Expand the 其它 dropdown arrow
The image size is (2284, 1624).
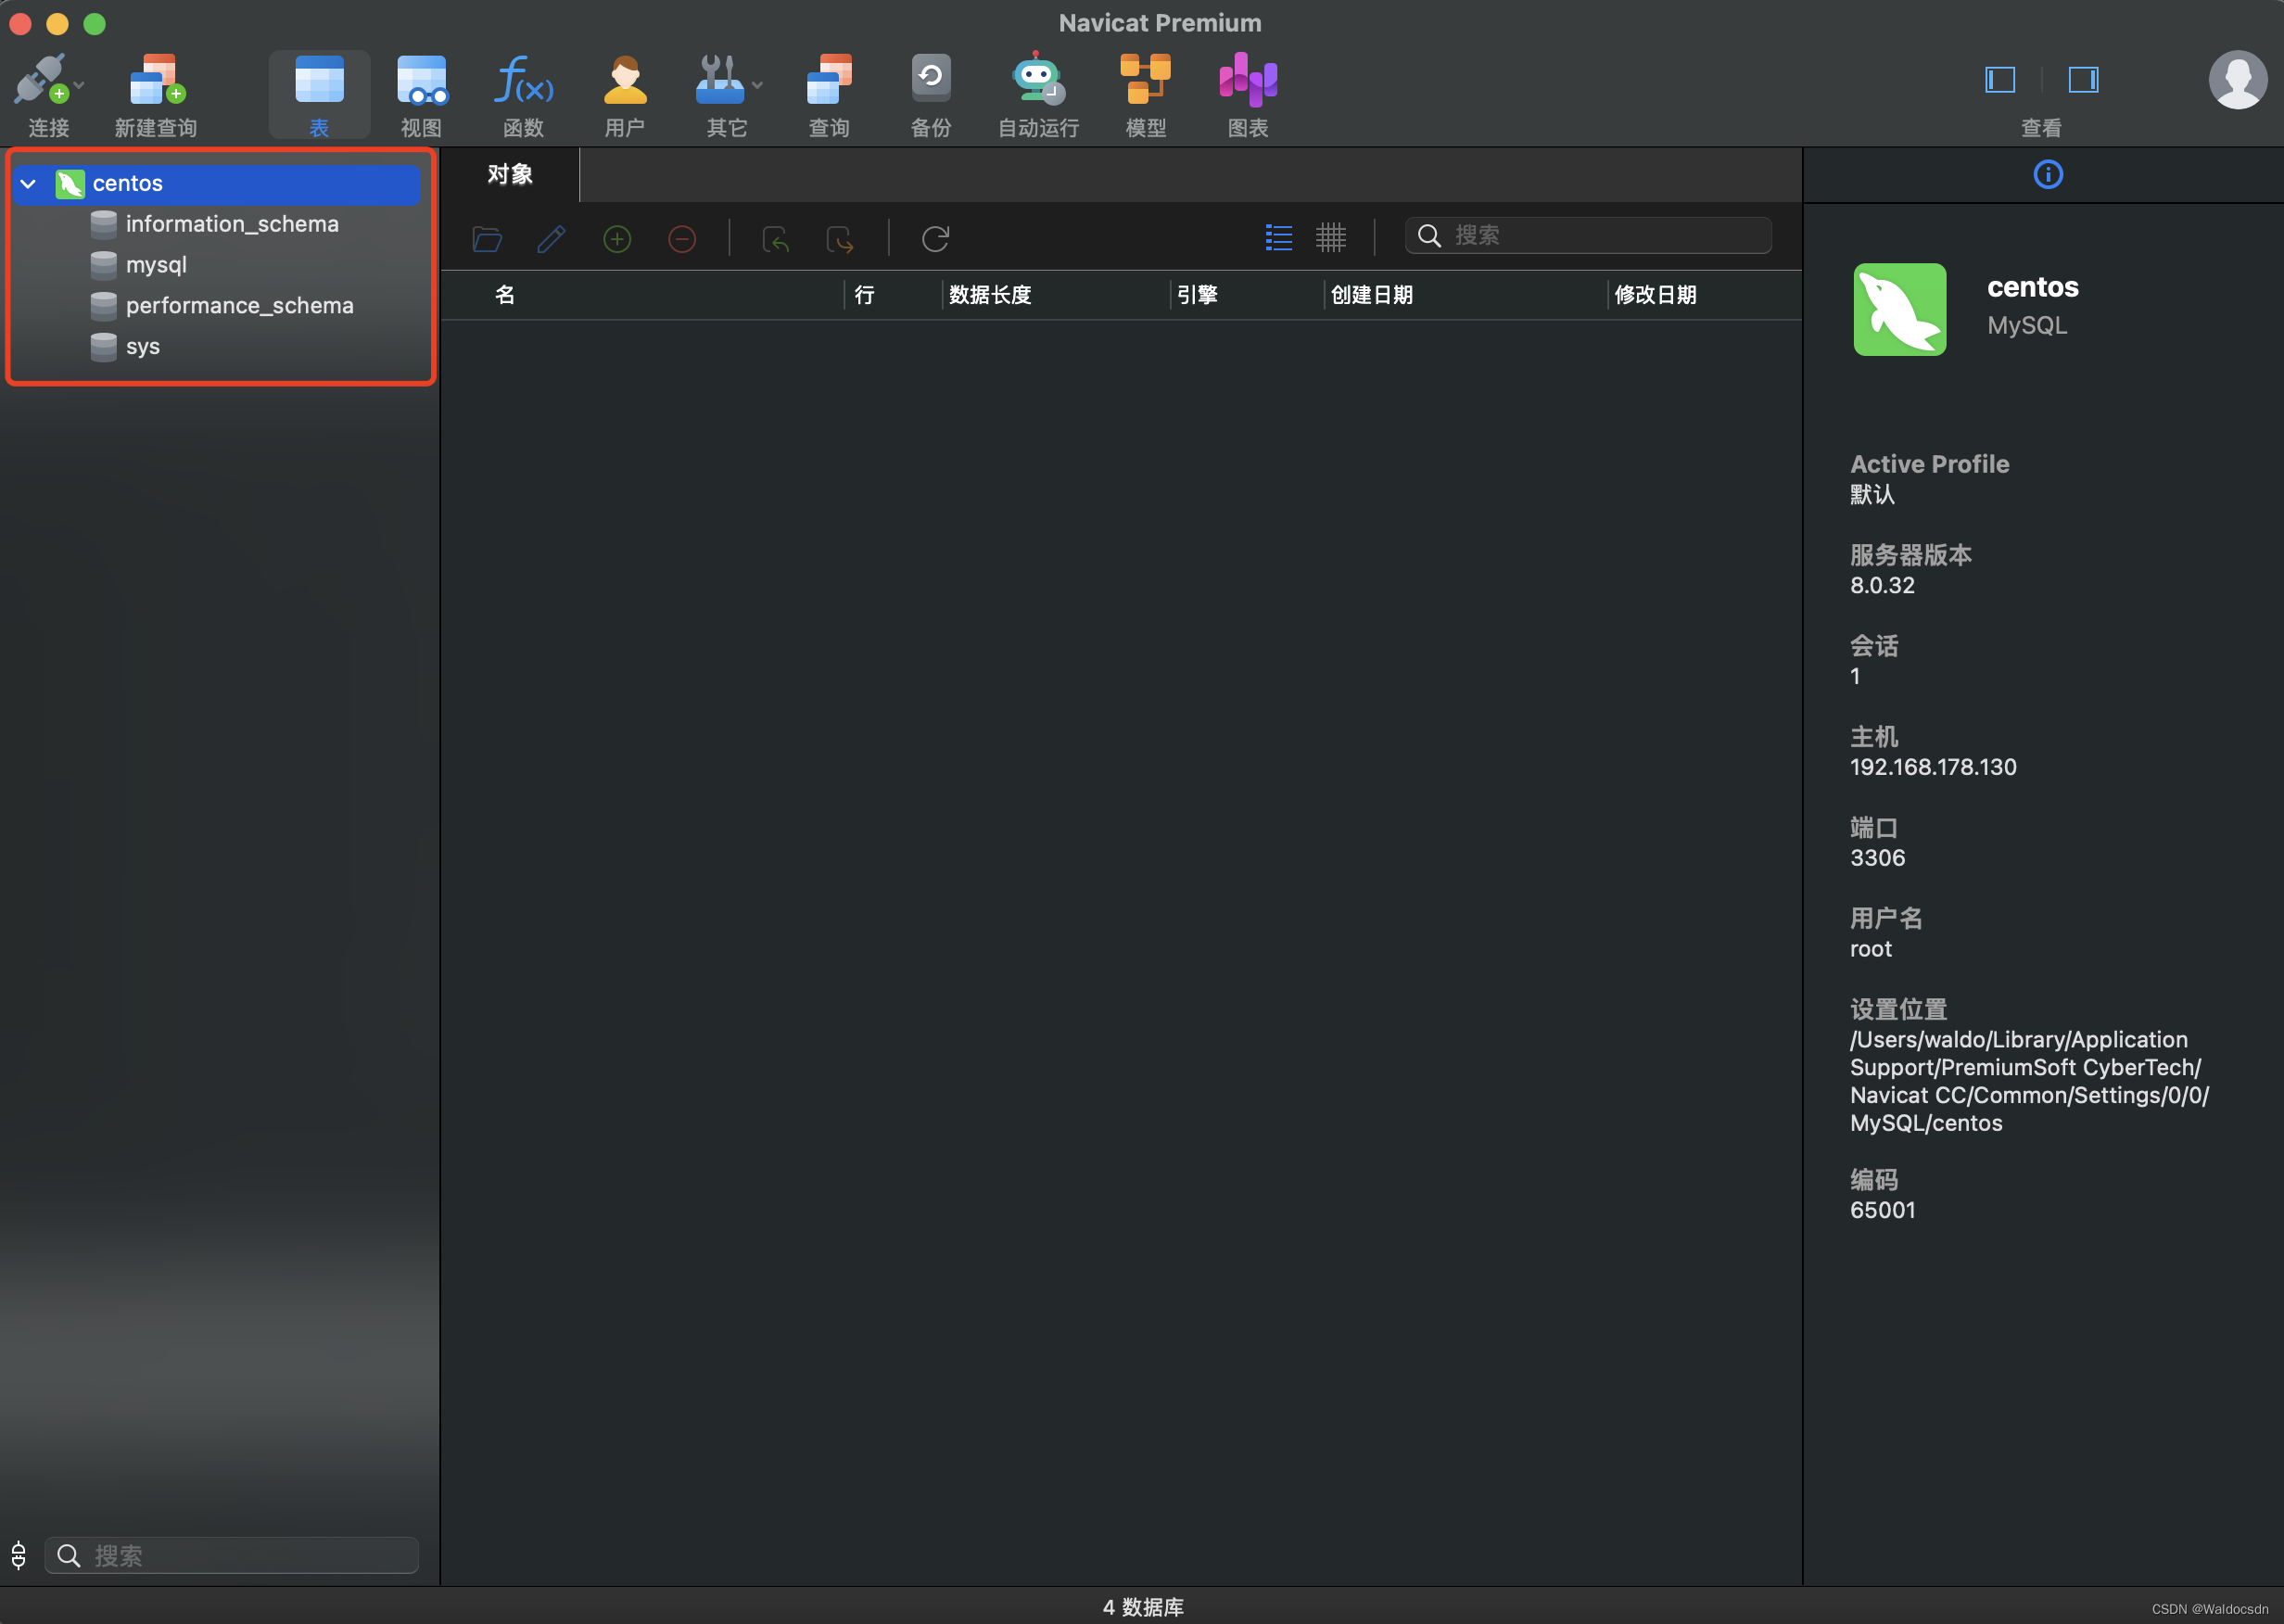click(x=758, y=86)
